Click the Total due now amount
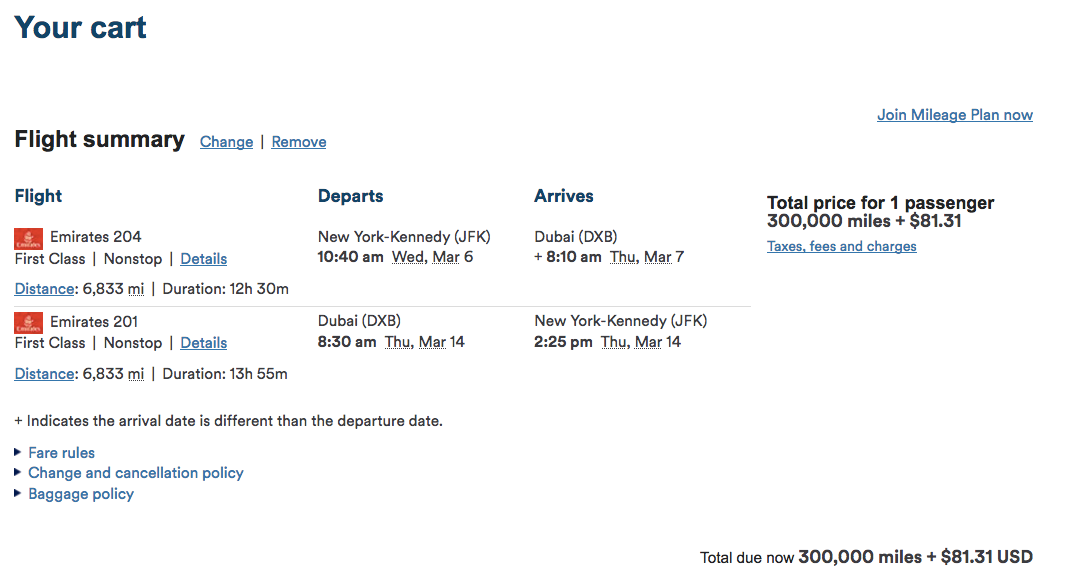Image resolution: width=1065 pixels, height=580 pixels. [915, 557]
